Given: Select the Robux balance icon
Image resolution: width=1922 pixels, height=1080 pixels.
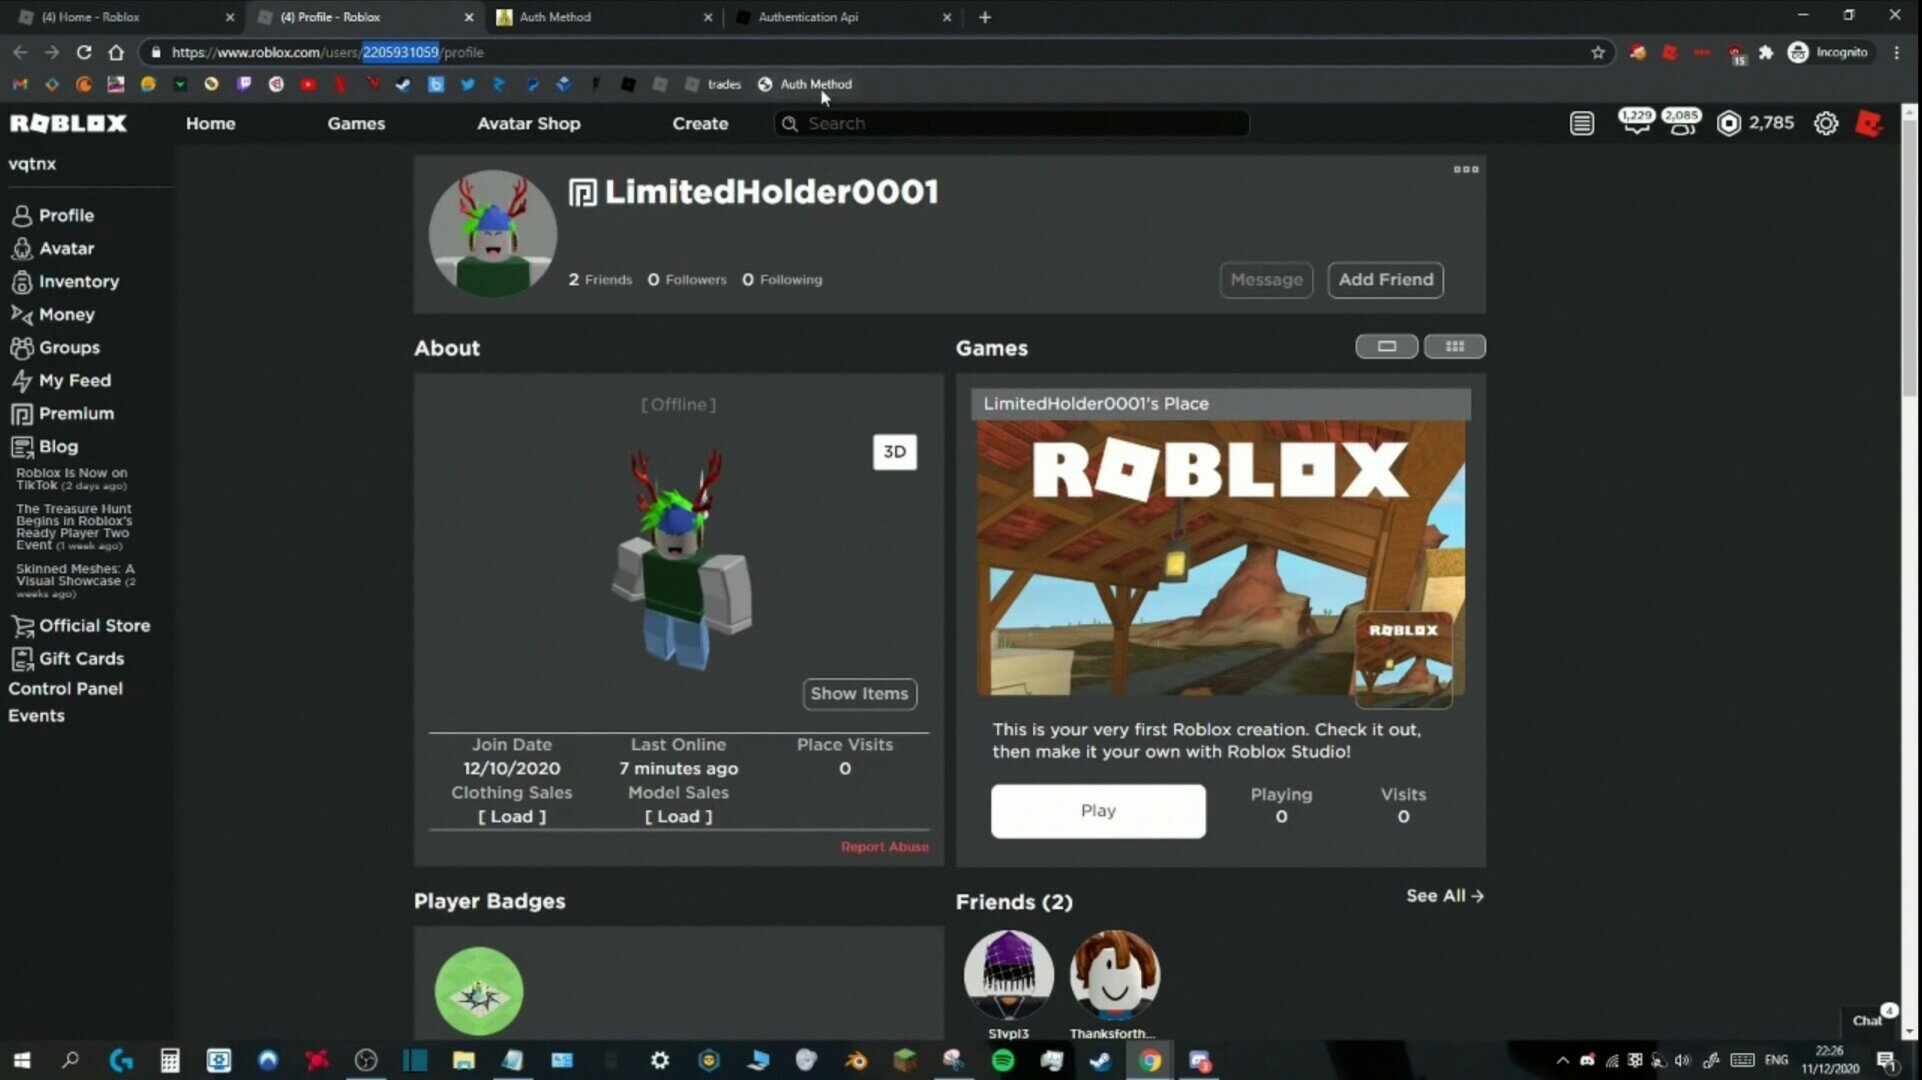Looking at the screenshot, I should click(1729, 121).
